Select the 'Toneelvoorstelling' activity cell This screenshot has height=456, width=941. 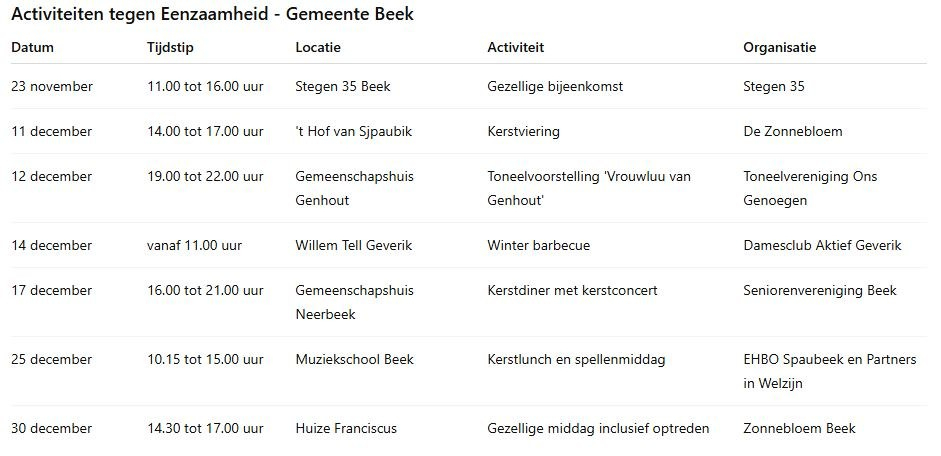(x=588, y=188)
